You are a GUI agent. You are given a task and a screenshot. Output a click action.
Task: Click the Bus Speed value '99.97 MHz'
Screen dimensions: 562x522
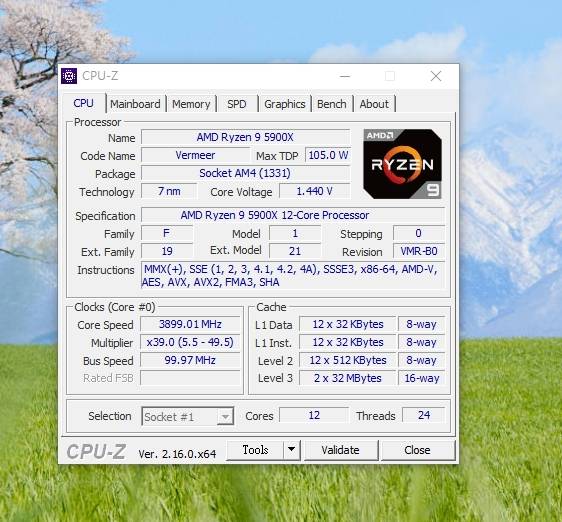(x=190, y=360)
